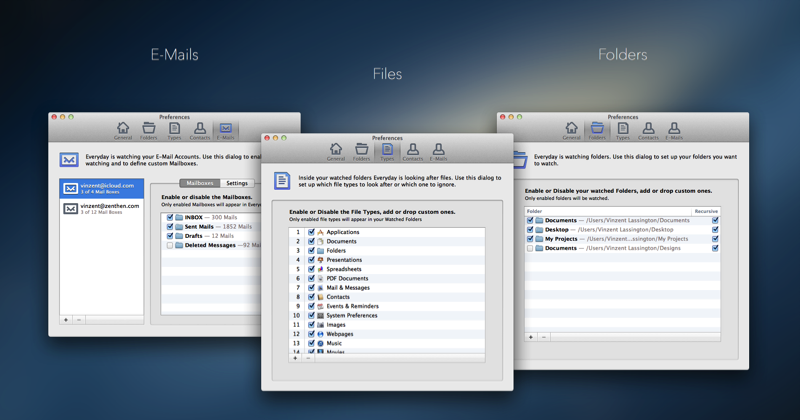Open E-Mails icon in right Folders window
The width and height of the screenshot is (800, 420).
(674, 130)
